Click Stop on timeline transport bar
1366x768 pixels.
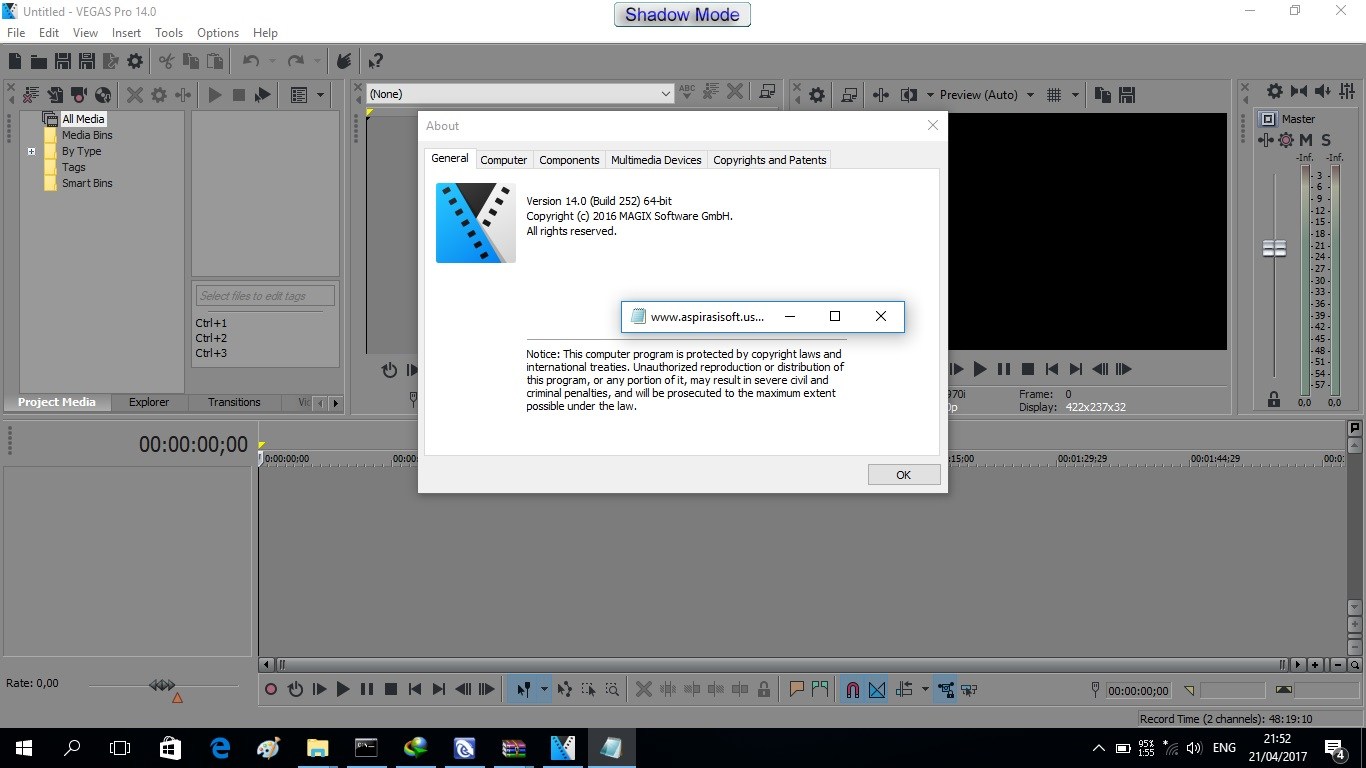click(391, 689)
